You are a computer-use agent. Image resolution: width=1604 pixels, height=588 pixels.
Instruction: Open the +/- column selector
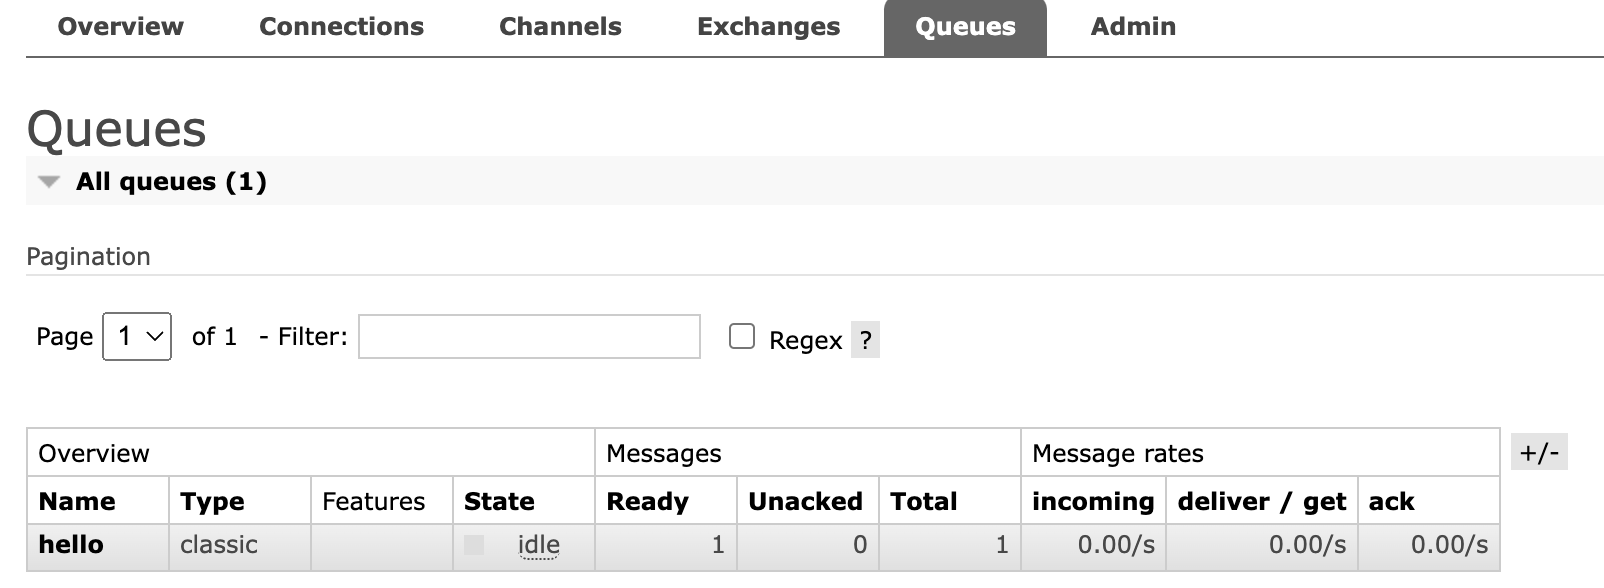point(1539,452)
